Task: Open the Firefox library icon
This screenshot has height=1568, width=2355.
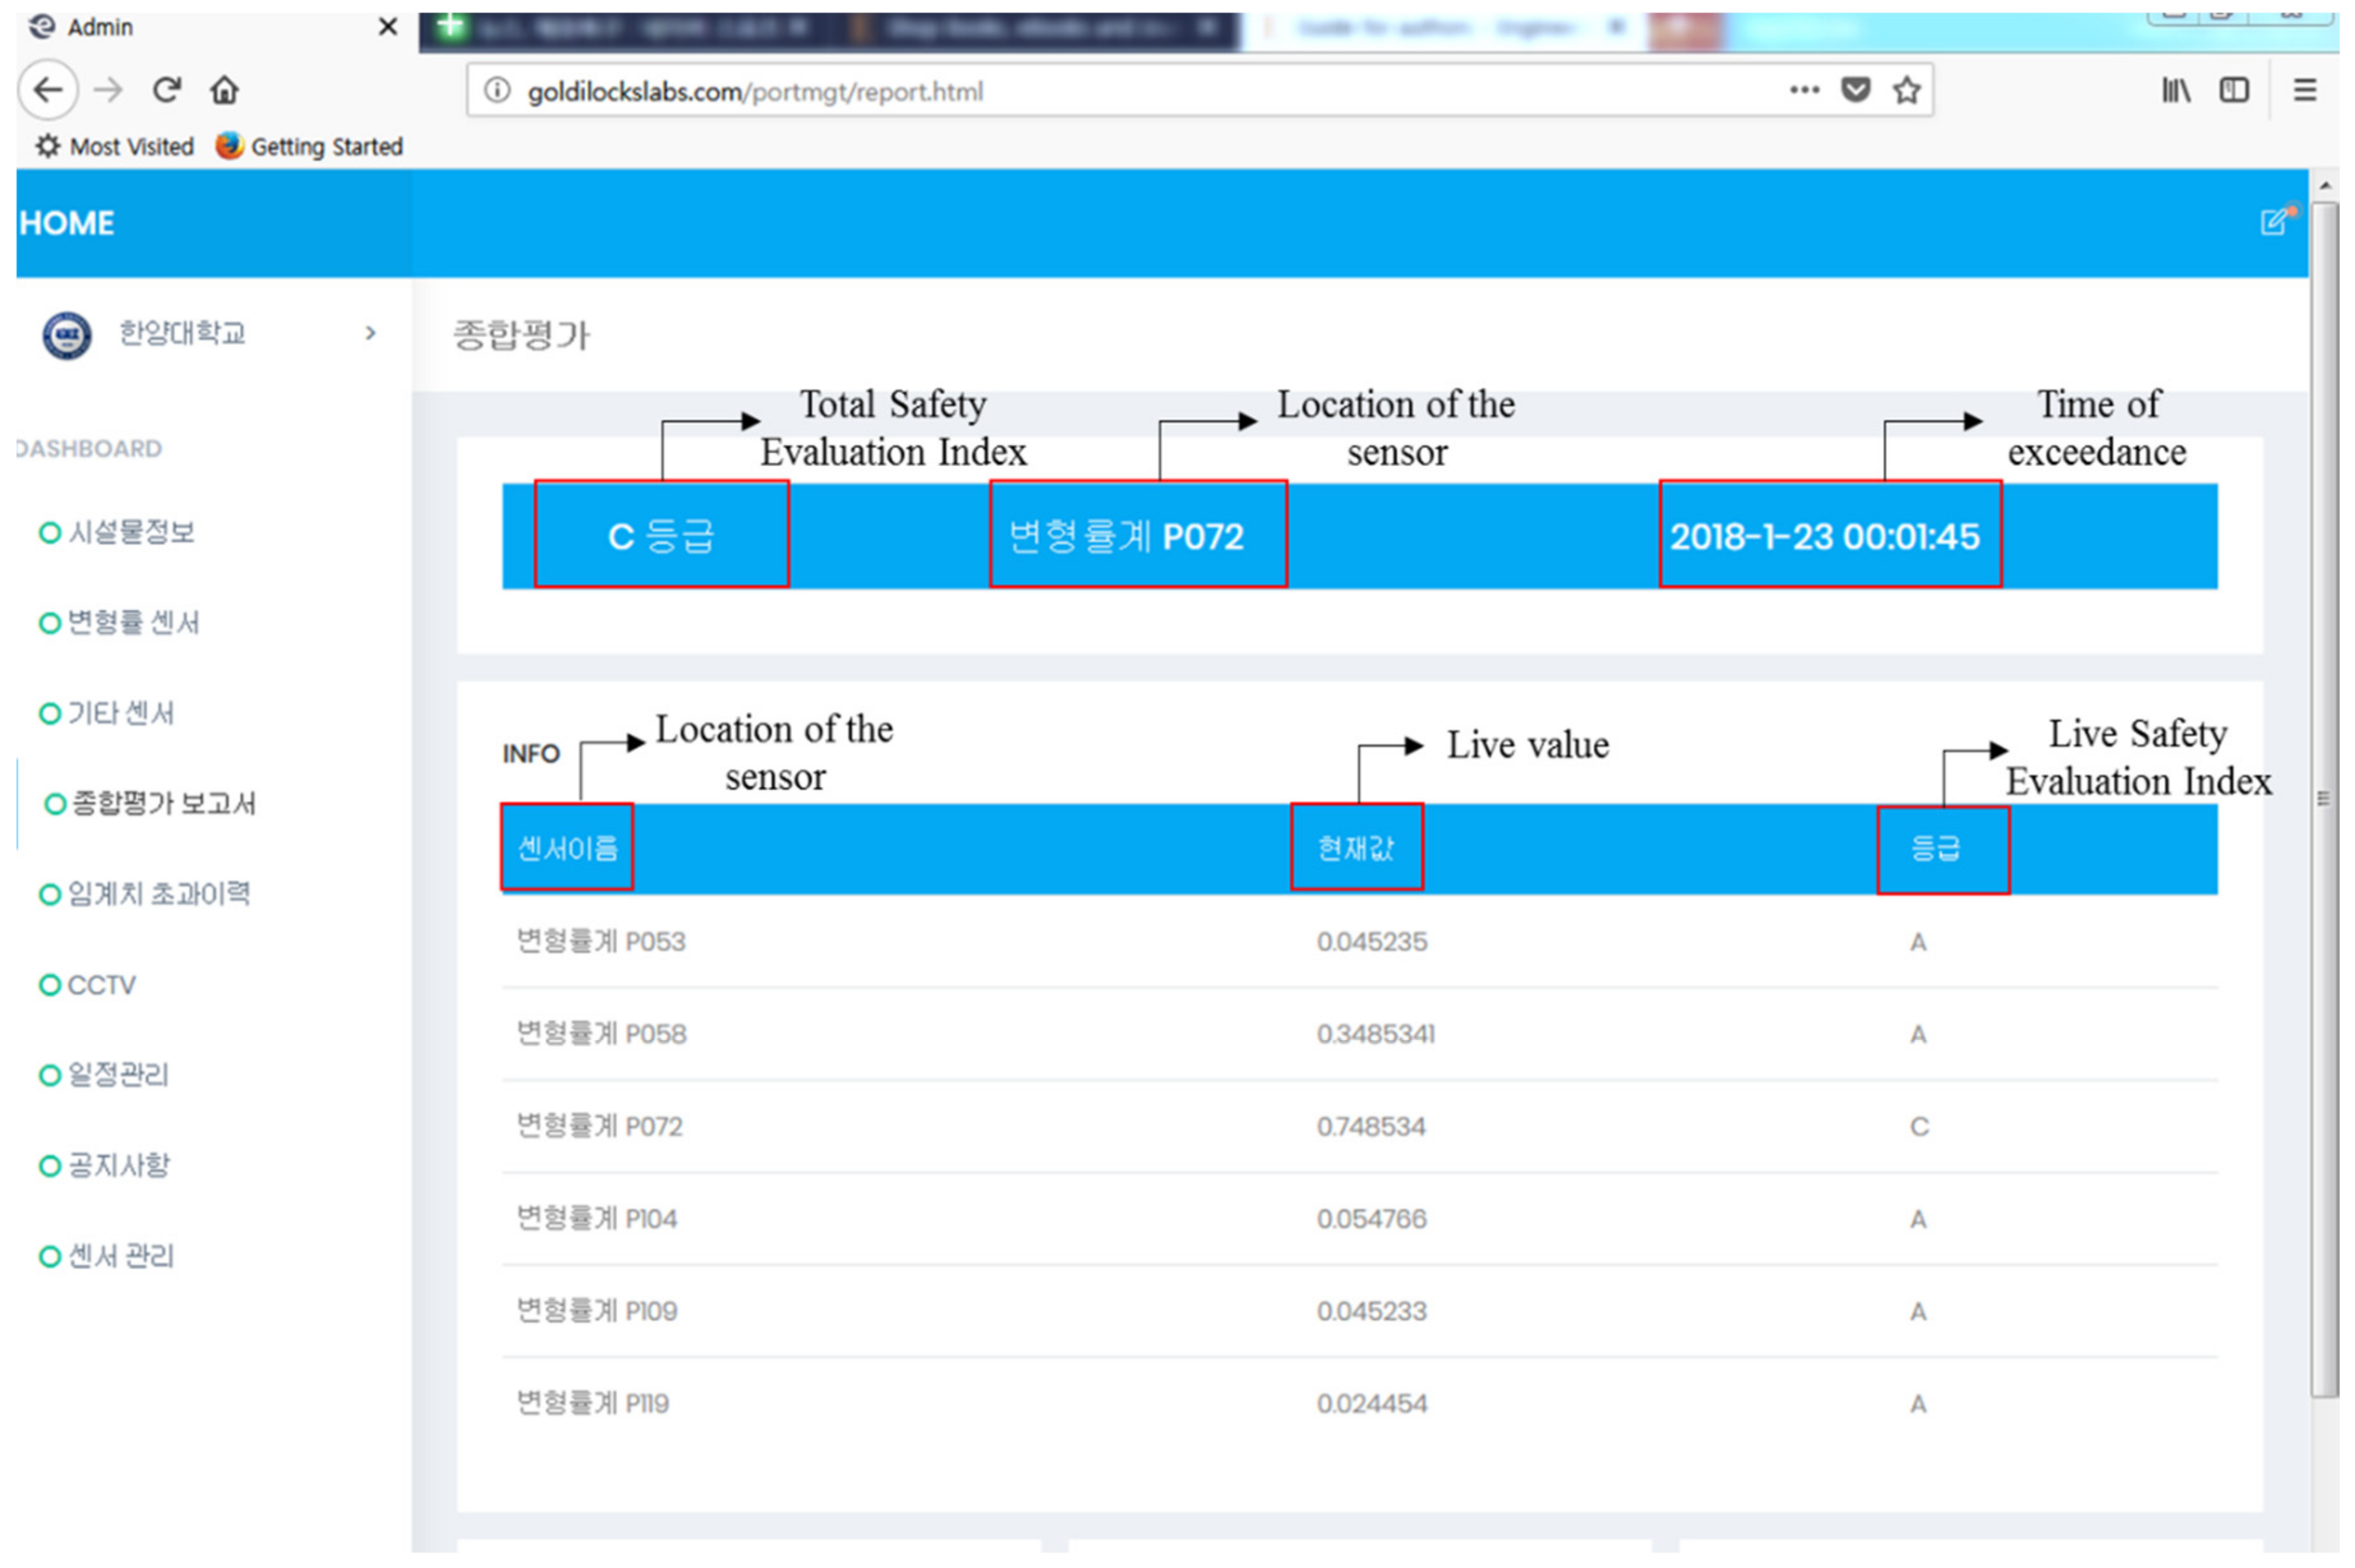Action: [x=2174, y=91]
